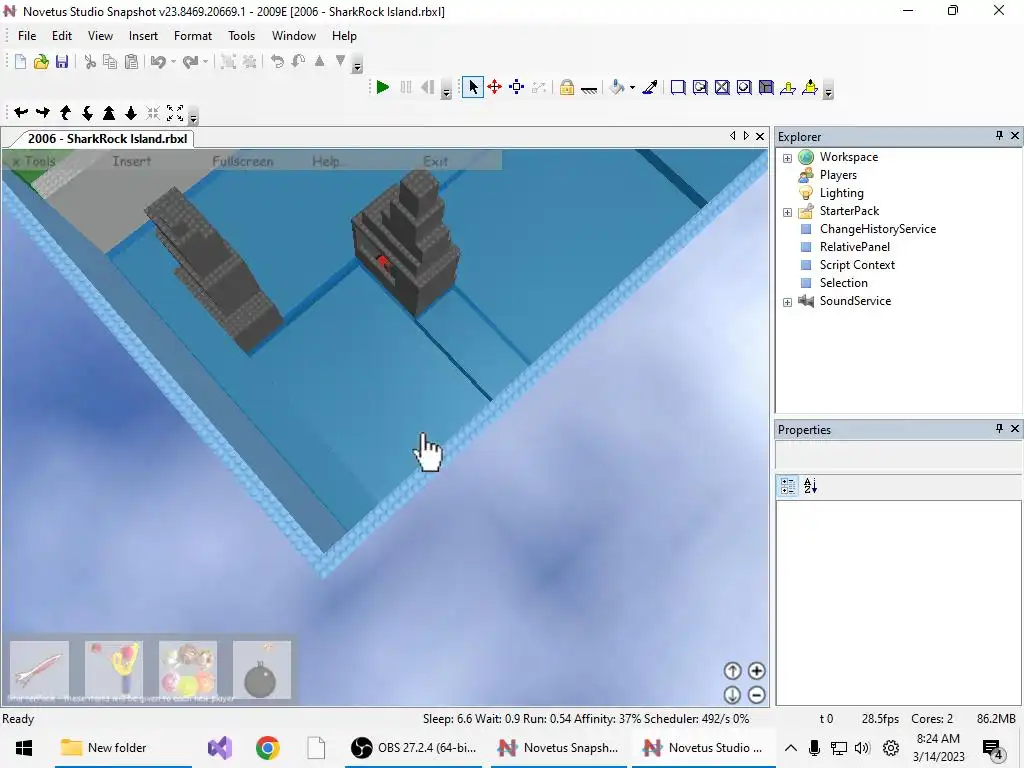
Task: Select the Weld surface tool
Action: tap(722, 87)
